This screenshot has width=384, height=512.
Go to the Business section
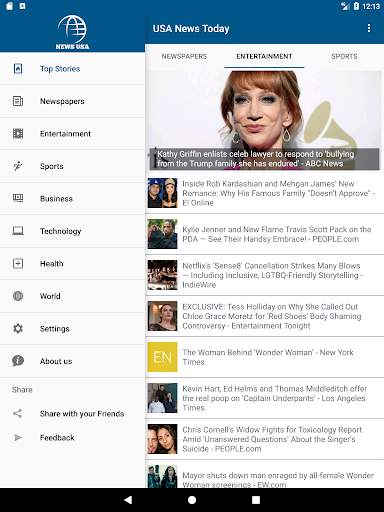[x=56, y=198]
